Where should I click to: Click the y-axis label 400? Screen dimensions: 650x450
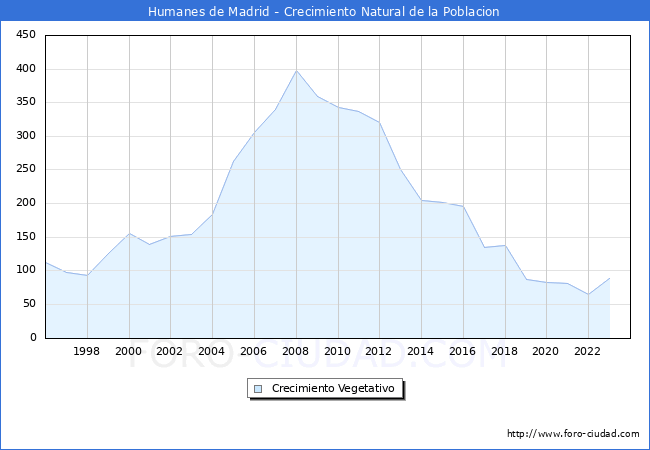[26, 68]
